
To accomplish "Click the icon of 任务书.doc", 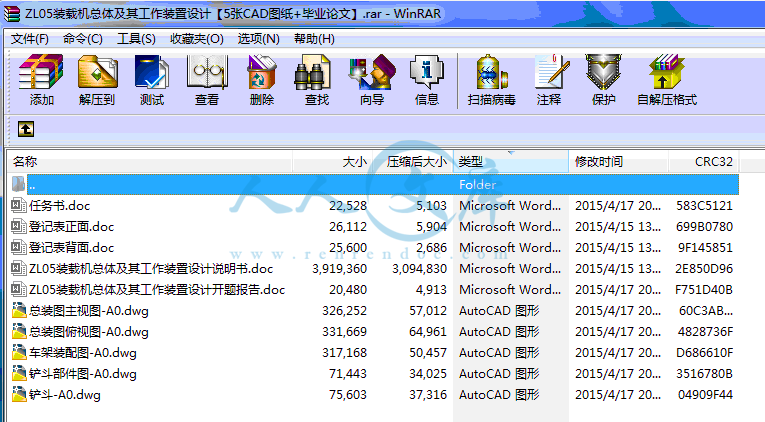I will click(x=19, y=205).
